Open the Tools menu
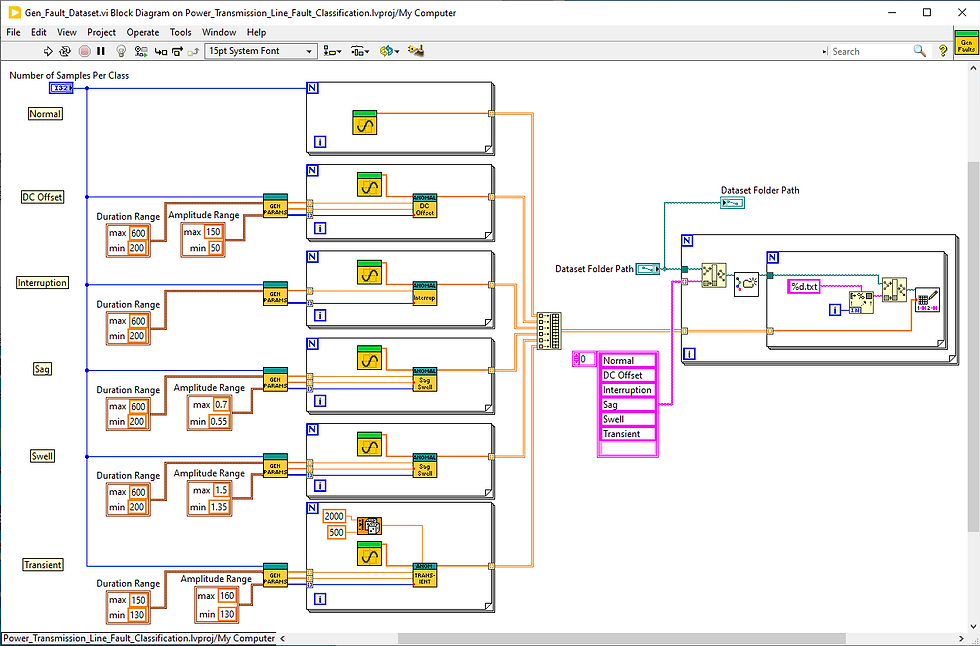Viewport: 980px width, 646px height. coord(181,32)
